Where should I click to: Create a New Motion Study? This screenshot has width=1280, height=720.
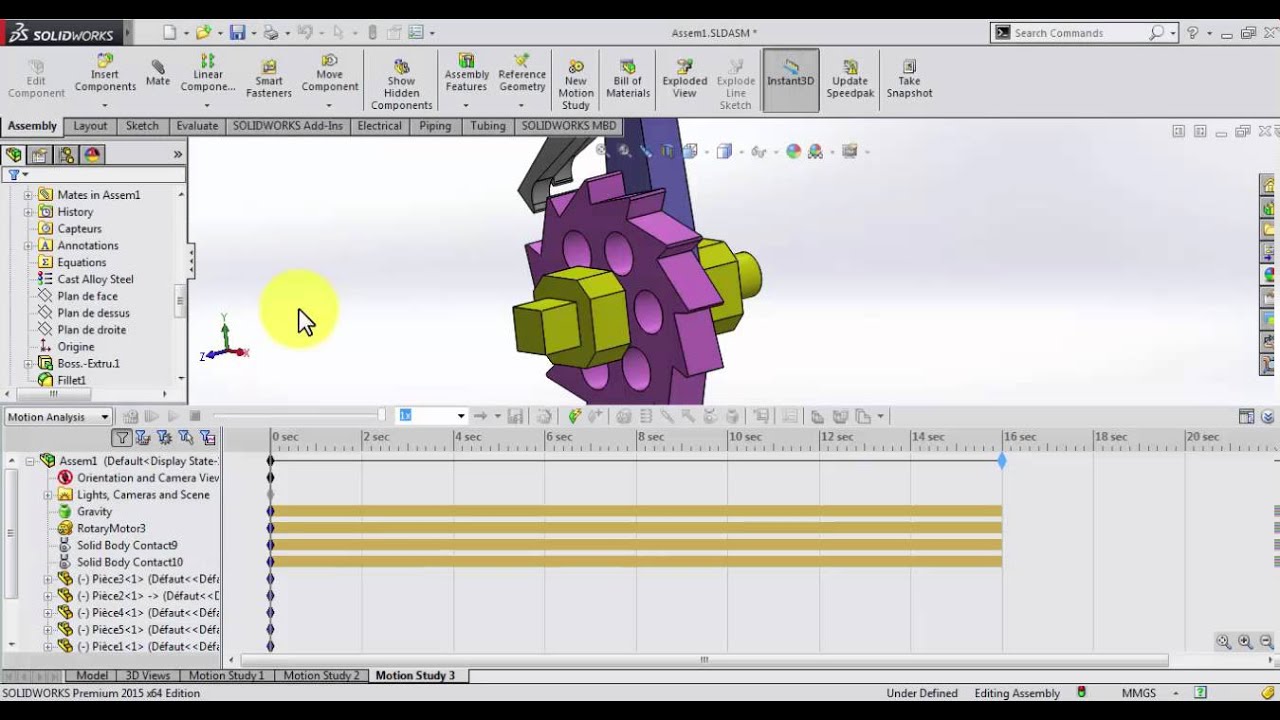576,86
